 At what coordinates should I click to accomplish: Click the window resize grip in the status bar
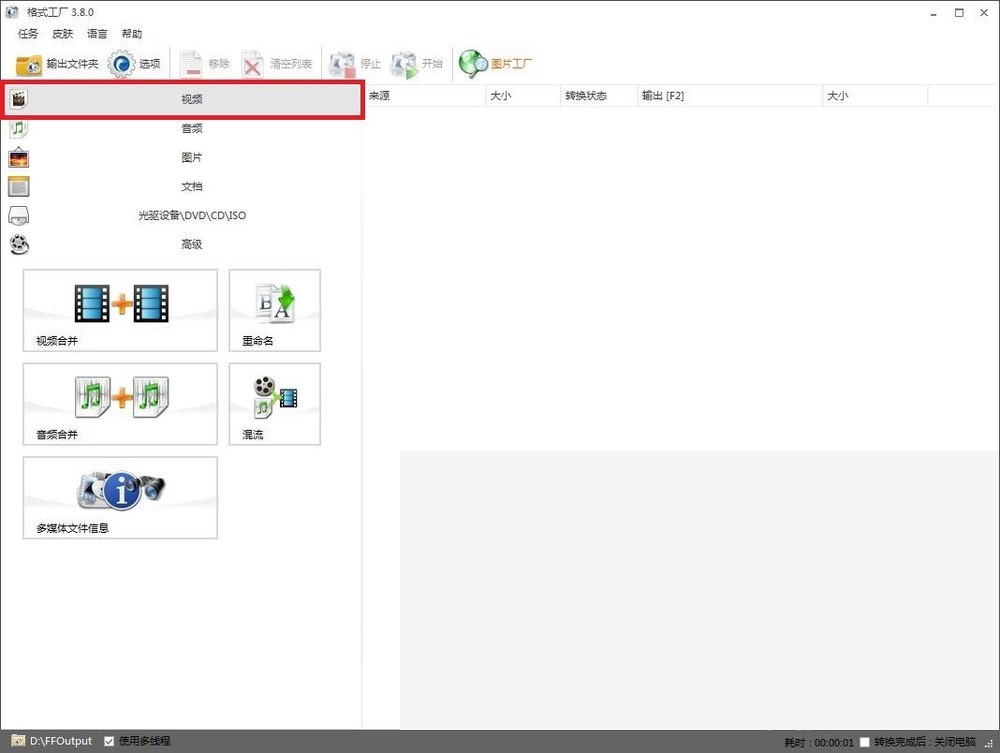click(990, 744)
